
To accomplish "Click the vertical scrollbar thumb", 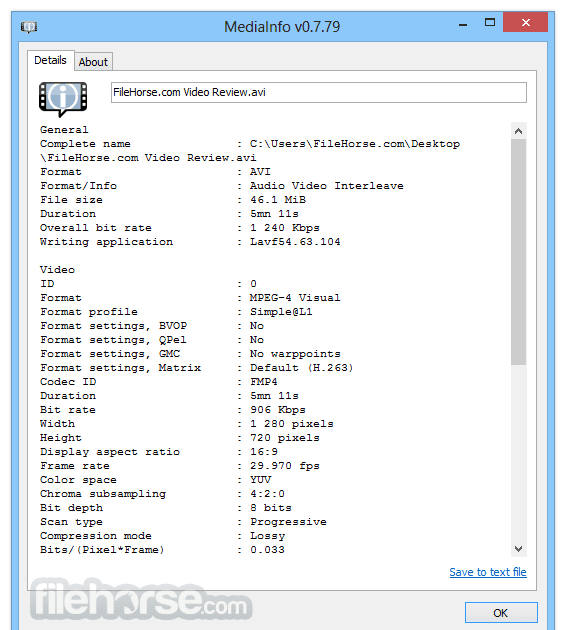I will (518, 252).
